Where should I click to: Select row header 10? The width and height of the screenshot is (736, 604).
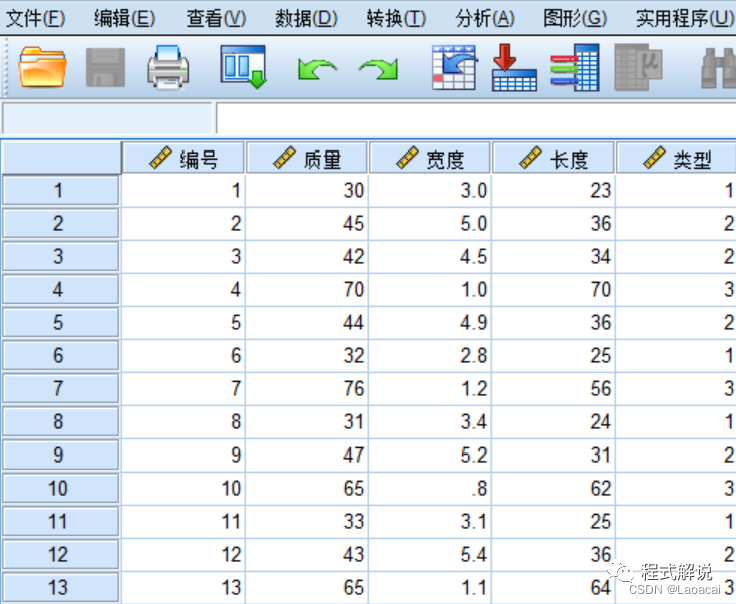tap(61, 489)
